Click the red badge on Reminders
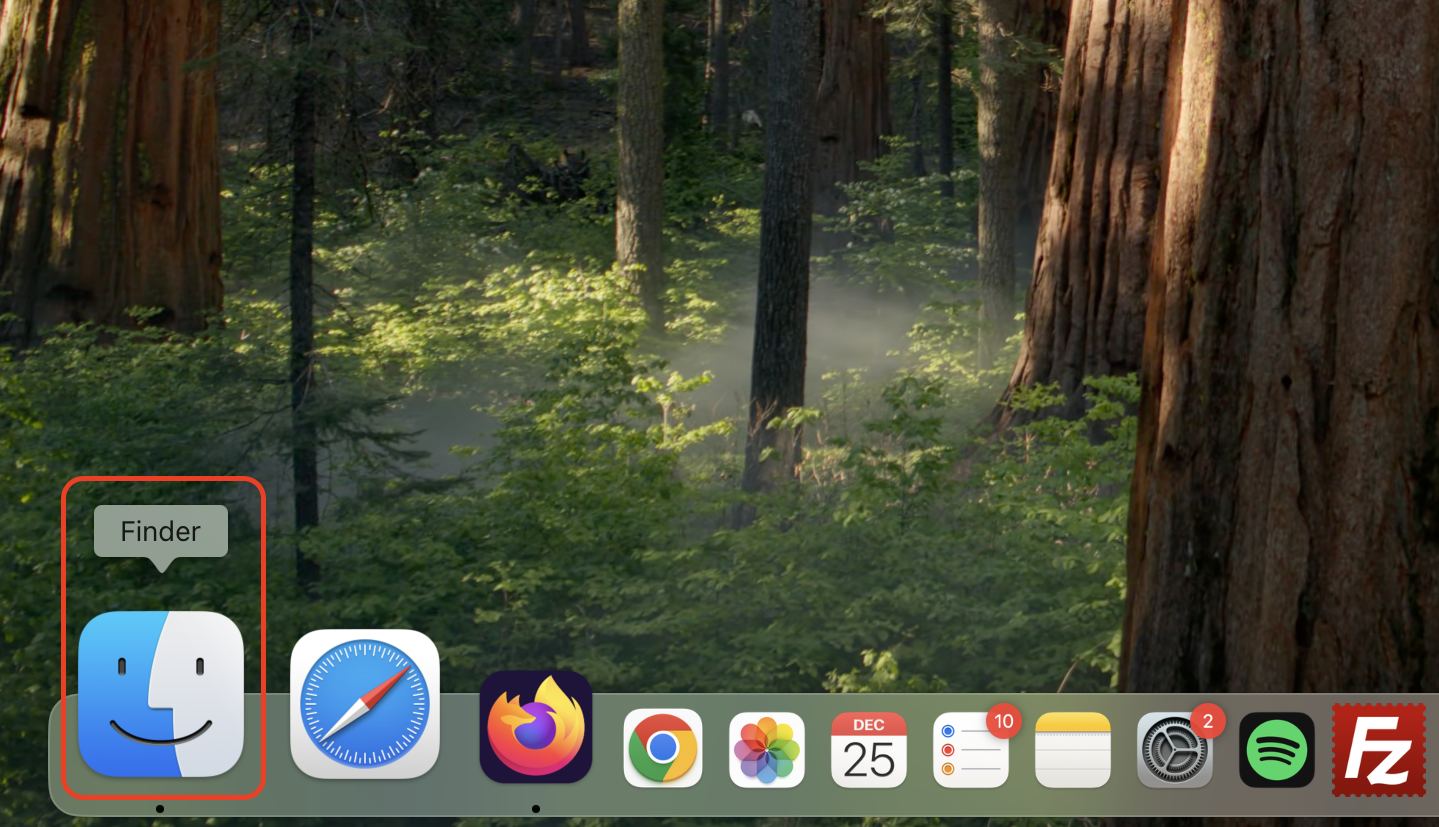 point(1004,719)
